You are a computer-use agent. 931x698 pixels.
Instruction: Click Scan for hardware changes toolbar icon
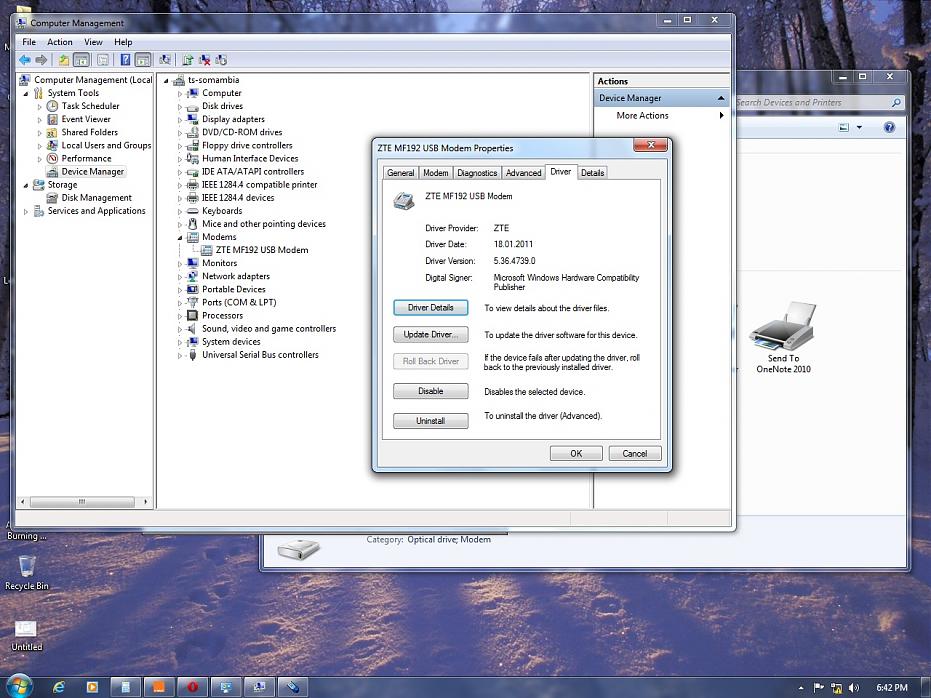pos(165,60)
